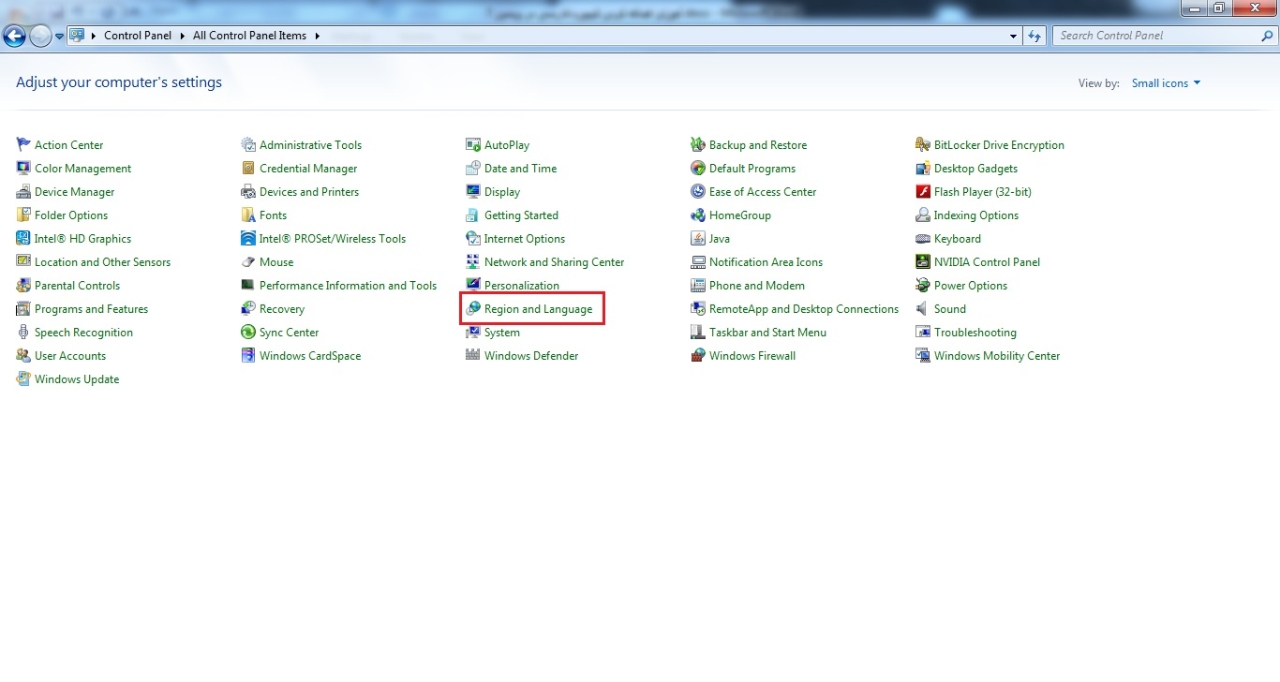Click the Refresh button by address bar
Viewport: 1280px width, 682px height.
point(1036,36)
